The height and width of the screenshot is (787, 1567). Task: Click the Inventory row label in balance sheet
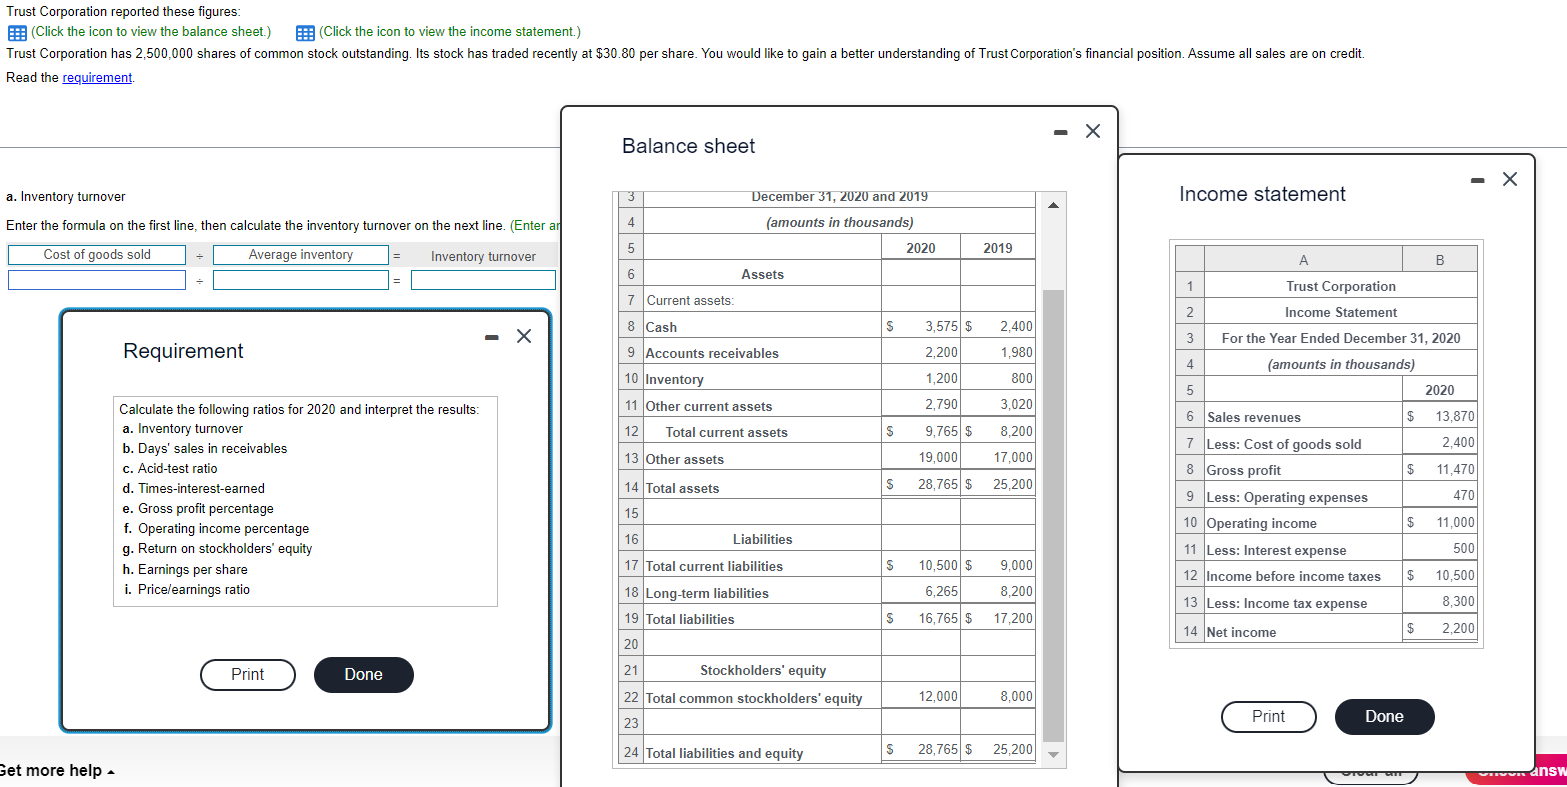(x=675, y=380)
